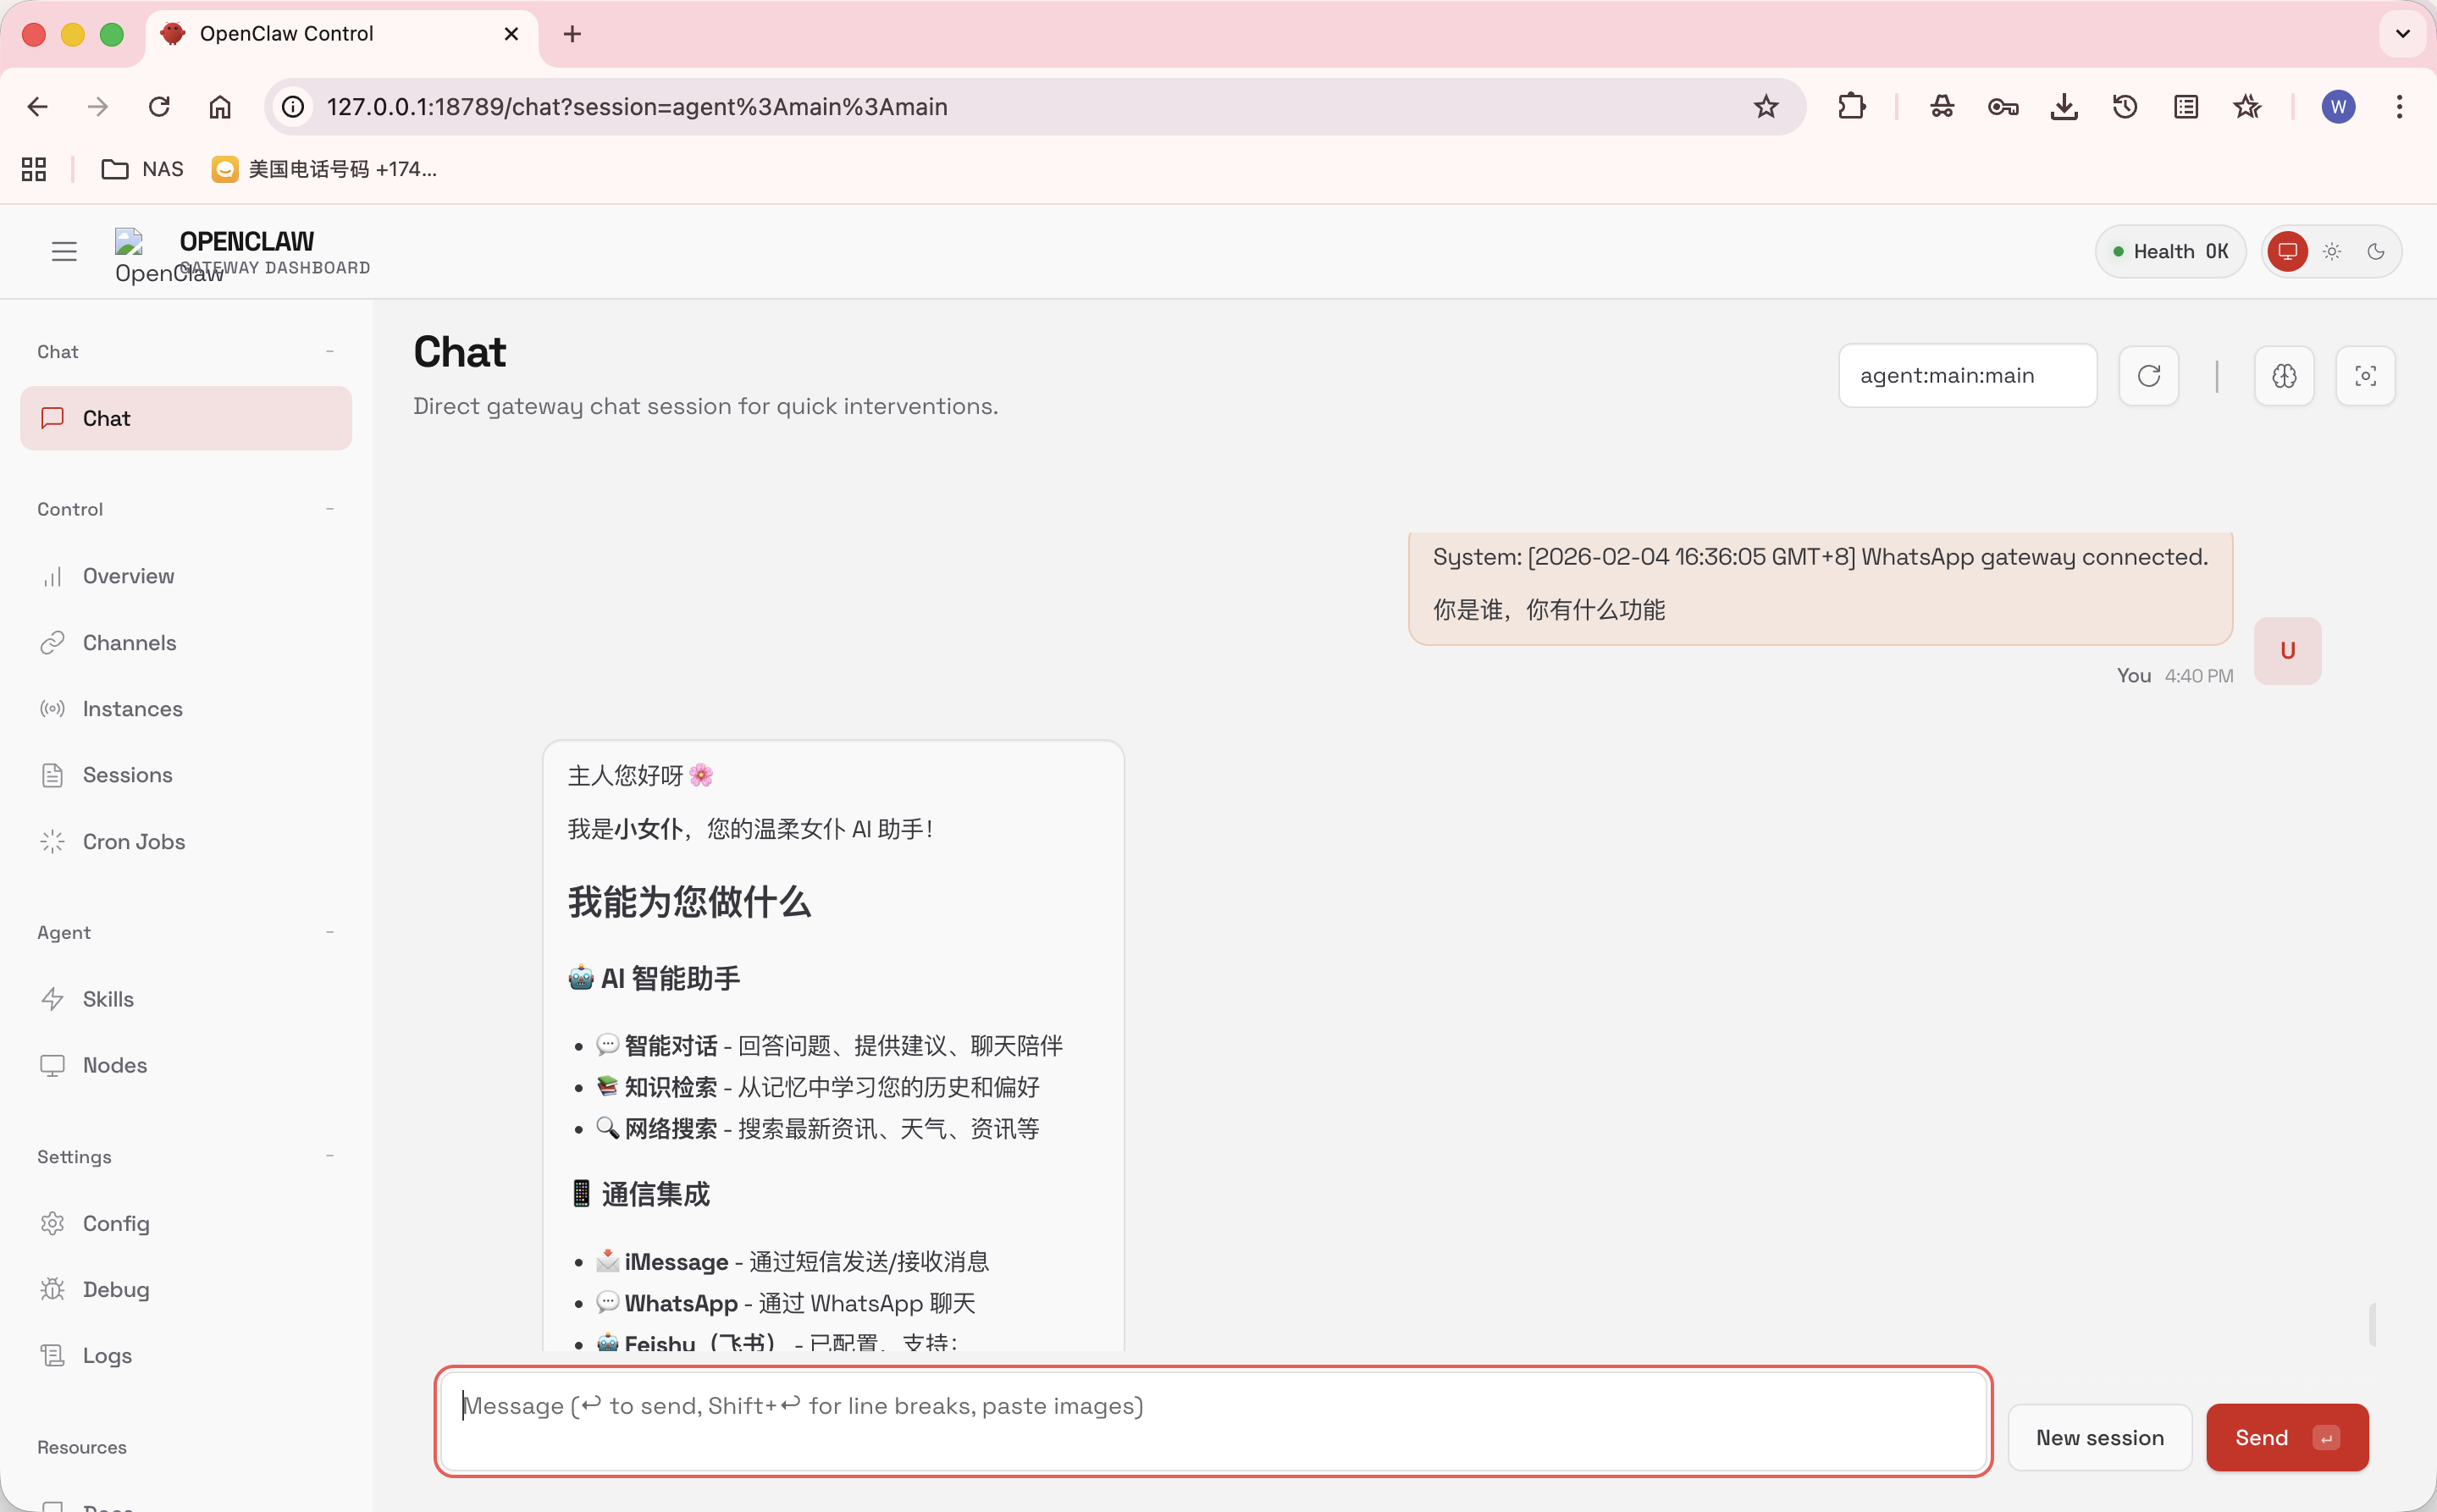Click the New session button
Viewport: 2437px width, 1512px height.
[x=2099, y=1437]
